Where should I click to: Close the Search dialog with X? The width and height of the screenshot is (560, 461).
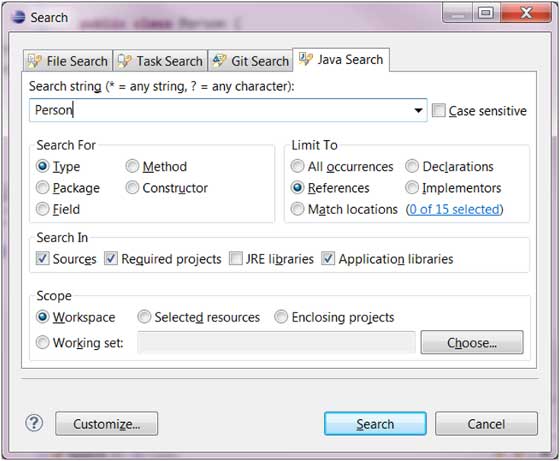pyautogui.click(x=526, y=13)
